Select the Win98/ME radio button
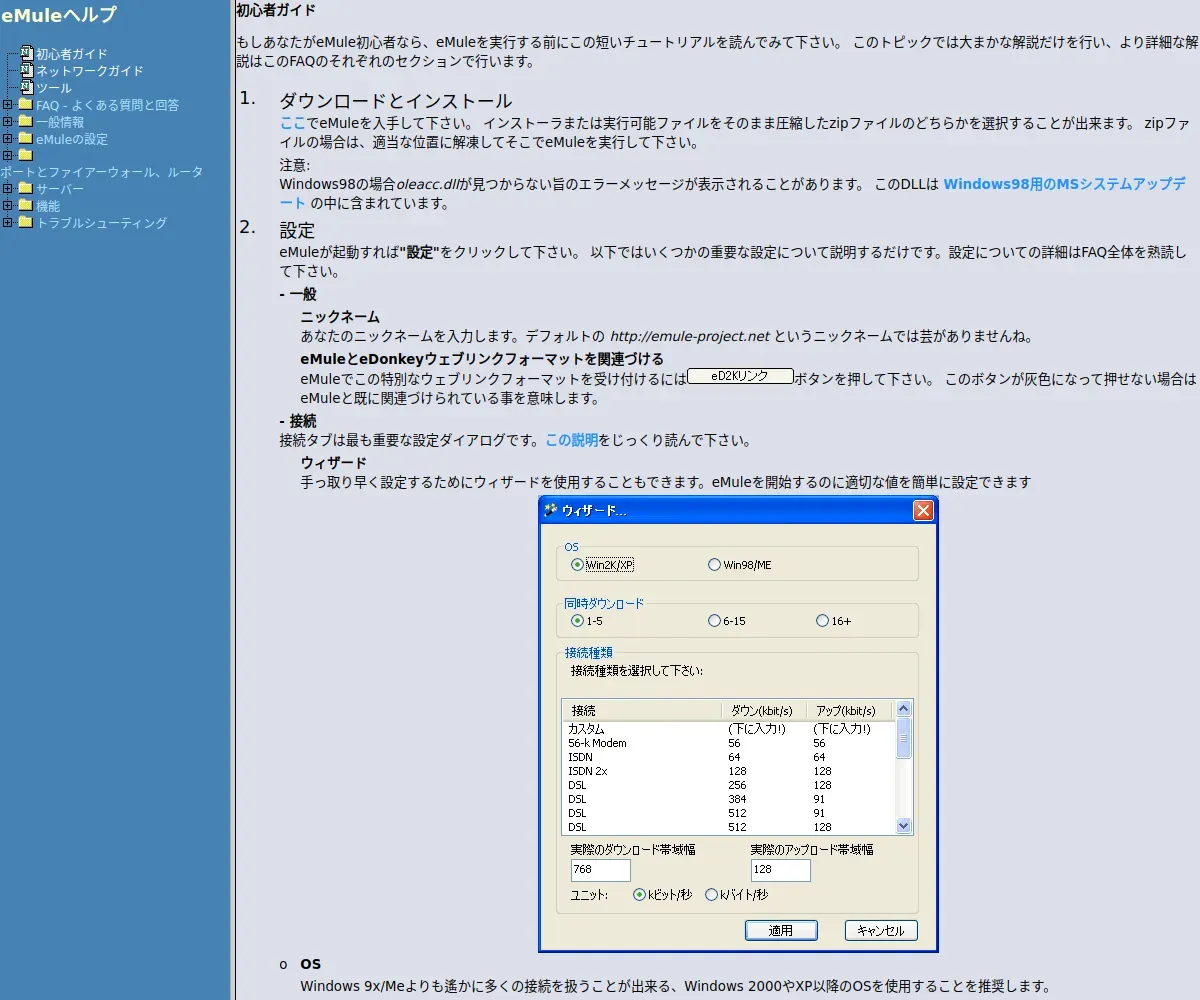The width and height of the screenshot is (1200, 1000). (x=714, y=565)
